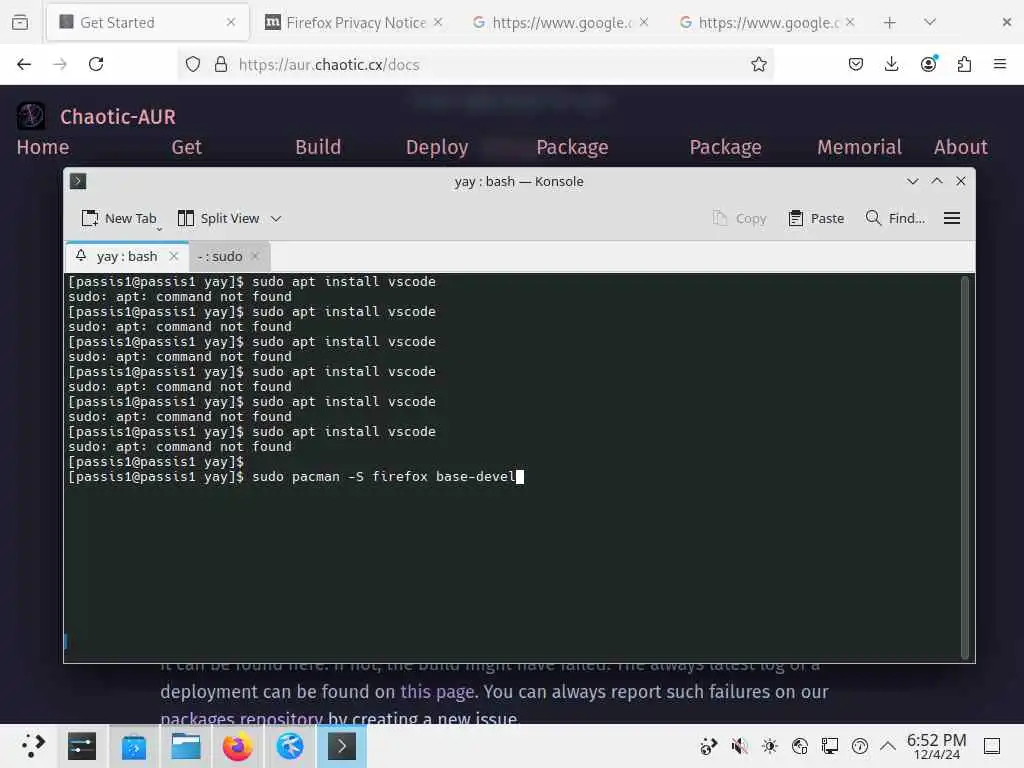Close the 'yay : bash' Konsole tab
Screen dimensions: 1024x768
(174, 256)
